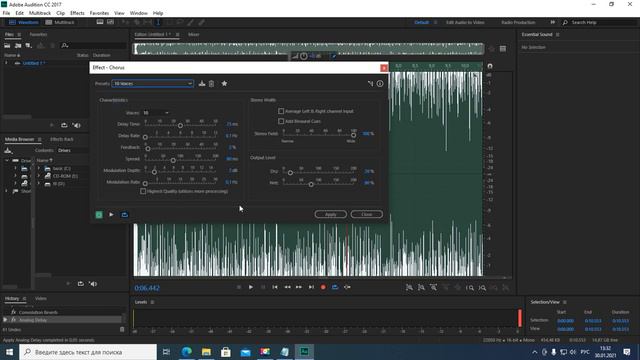Click the Stereo Field slider handle

pyautogui.click(x=353, y=135)
